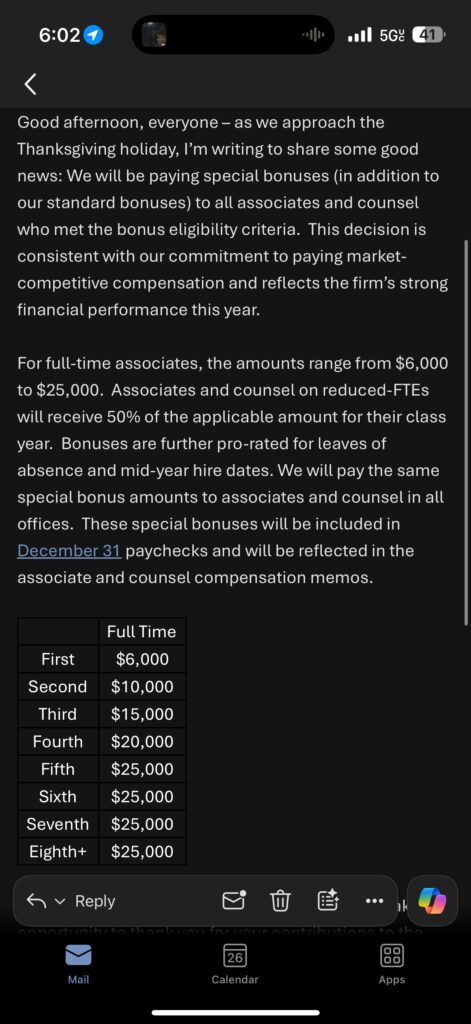Expand reply options dropdown chevron
The width and height of the screenshot is (471, 1024).
pyautogui.click(x=59, y=902)
